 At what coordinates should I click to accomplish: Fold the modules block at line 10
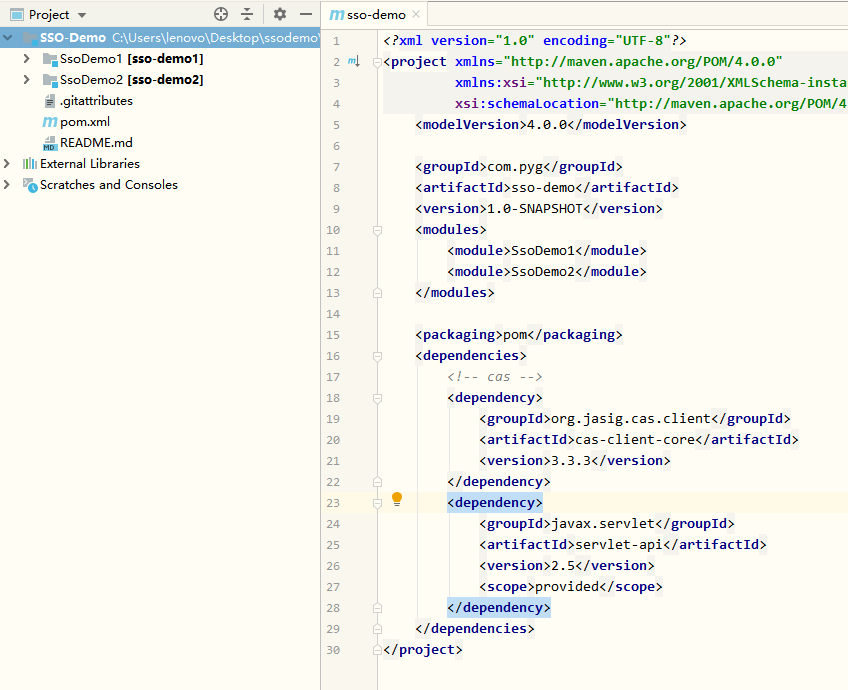pyautogui.click(x=377, y=230)
